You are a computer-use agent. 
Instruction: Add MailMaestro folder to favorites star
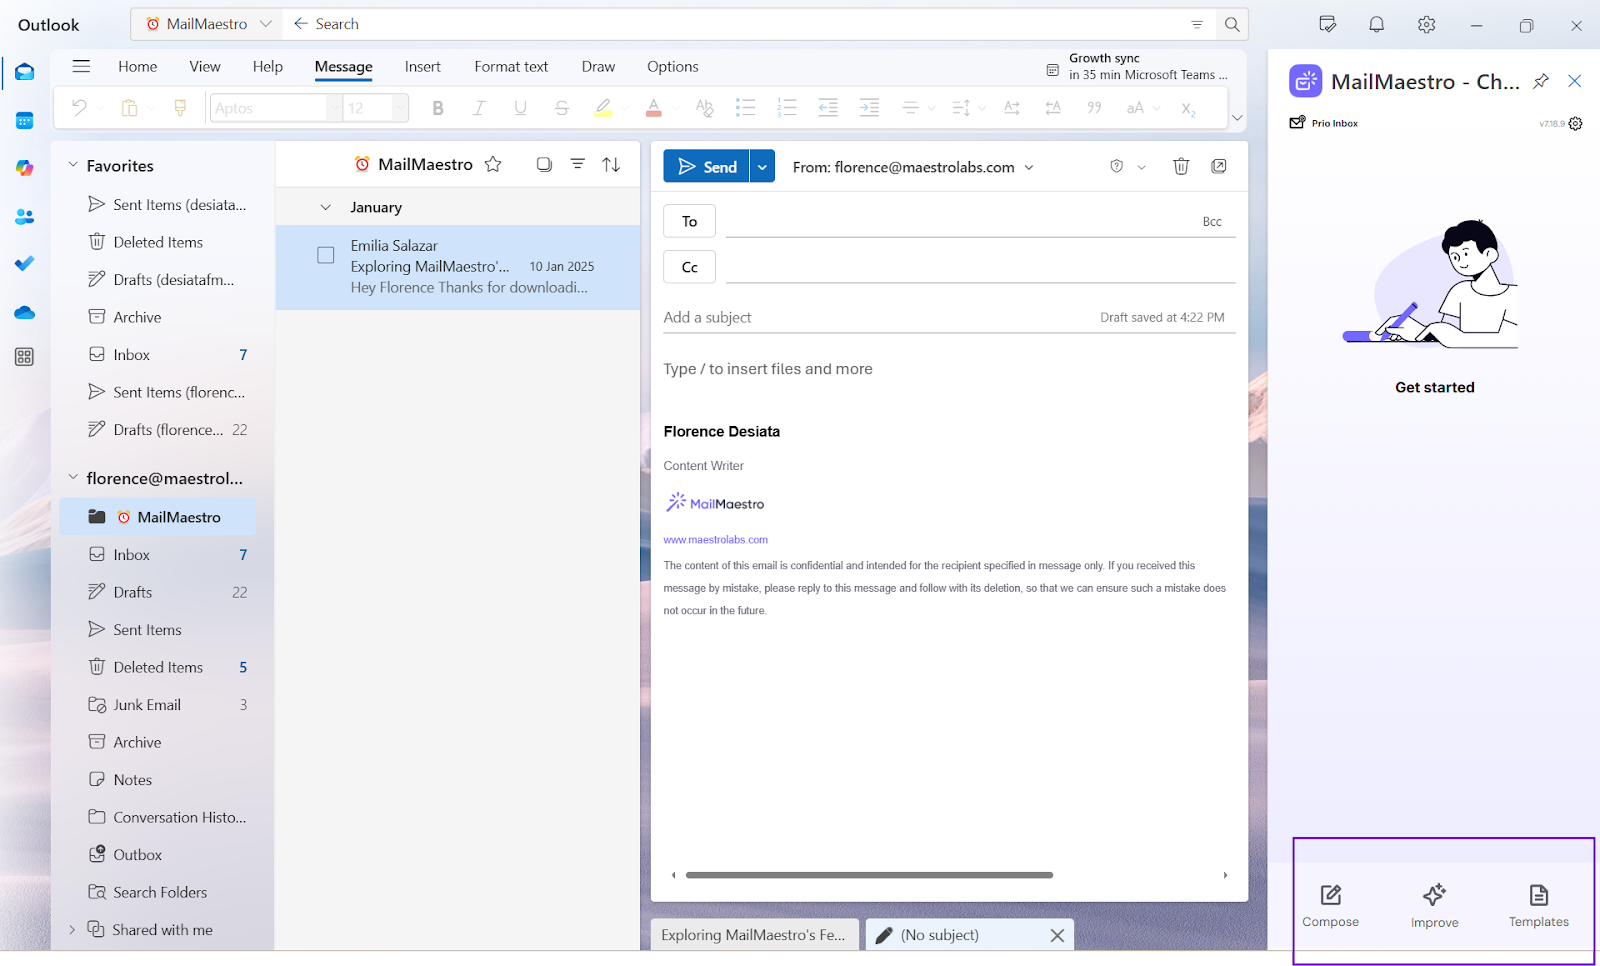pyautogui.click(x=493, y=164)
